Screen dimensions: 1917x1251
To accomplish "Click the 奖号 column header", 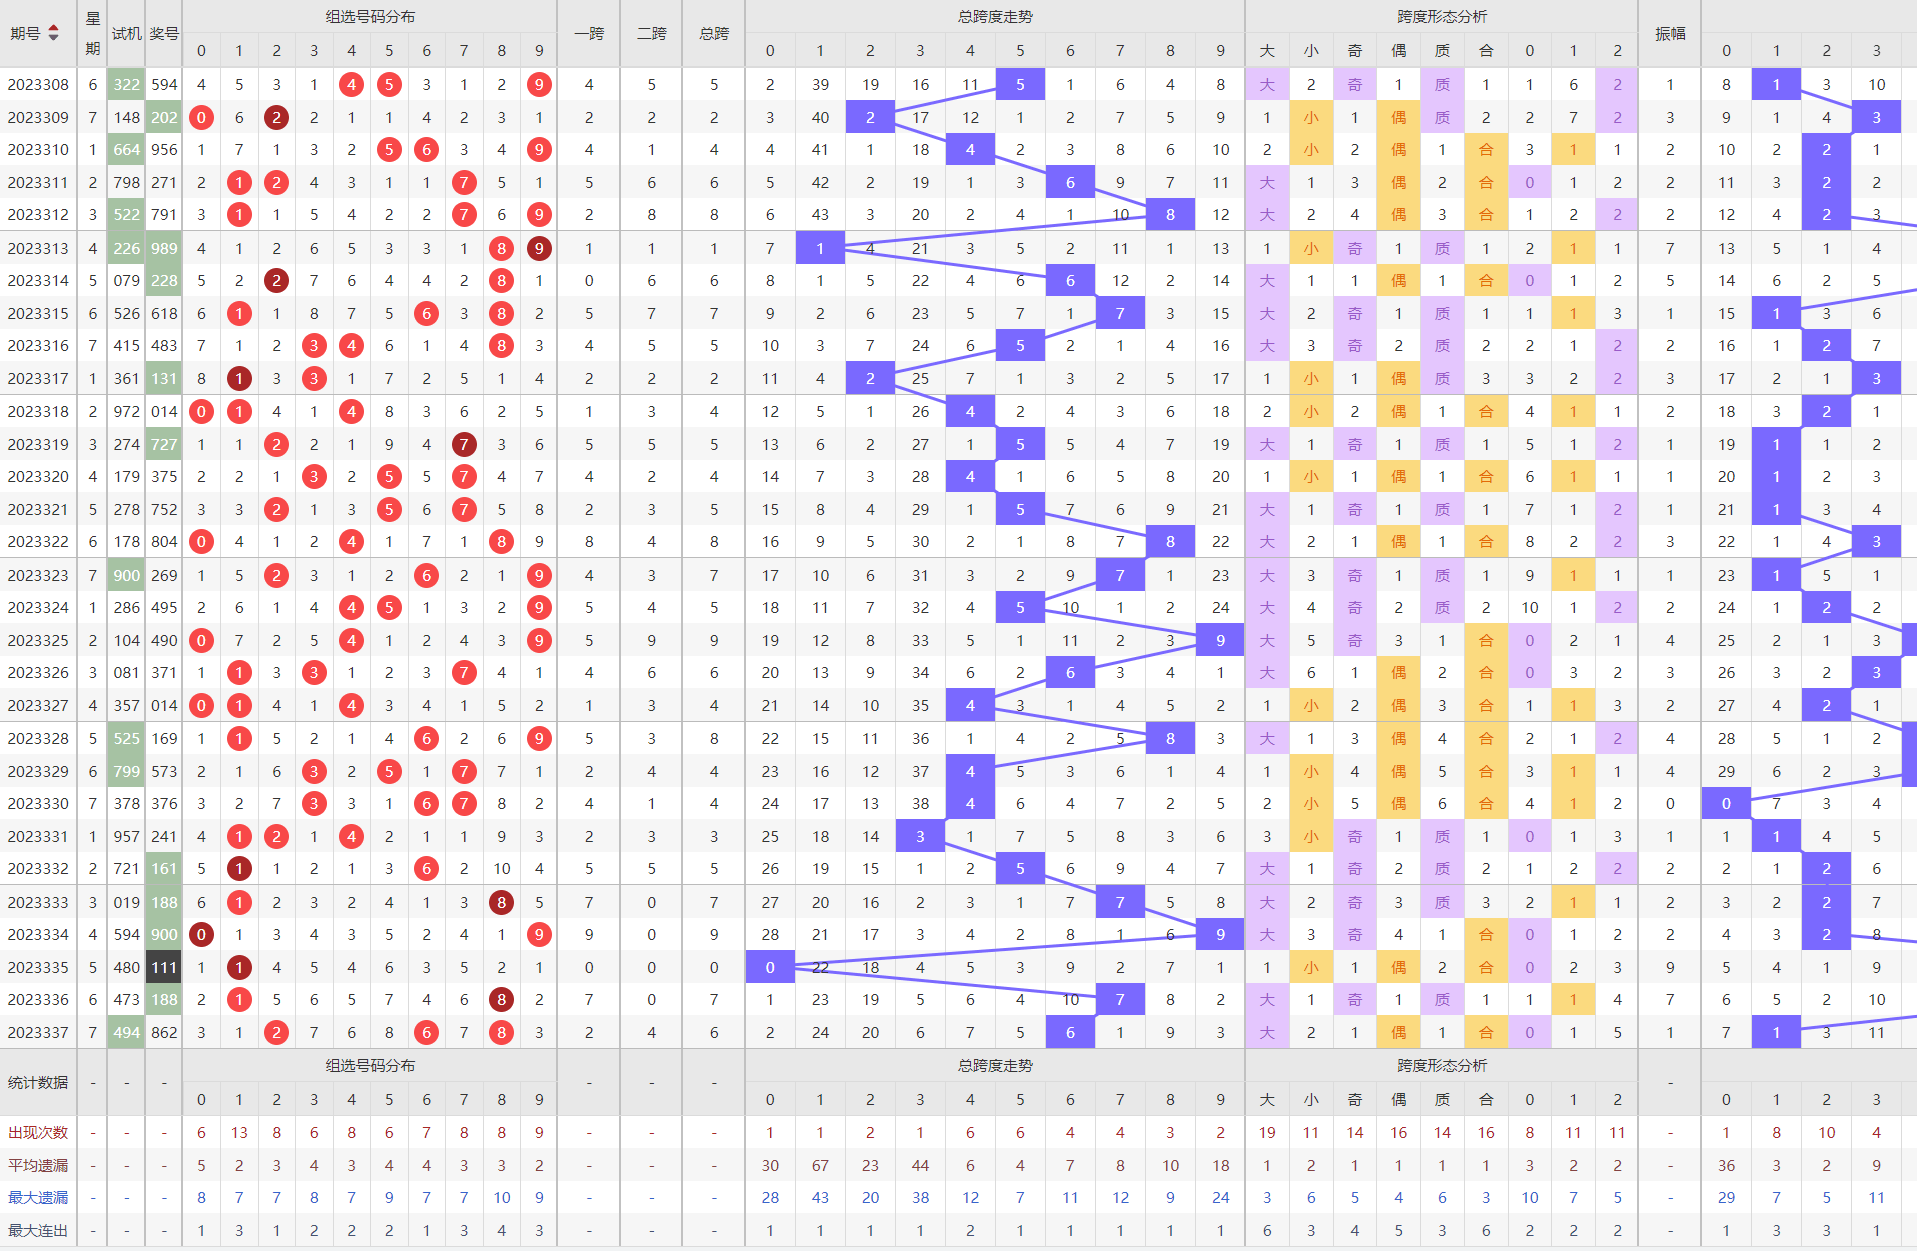I will click(x=164, y=33).
